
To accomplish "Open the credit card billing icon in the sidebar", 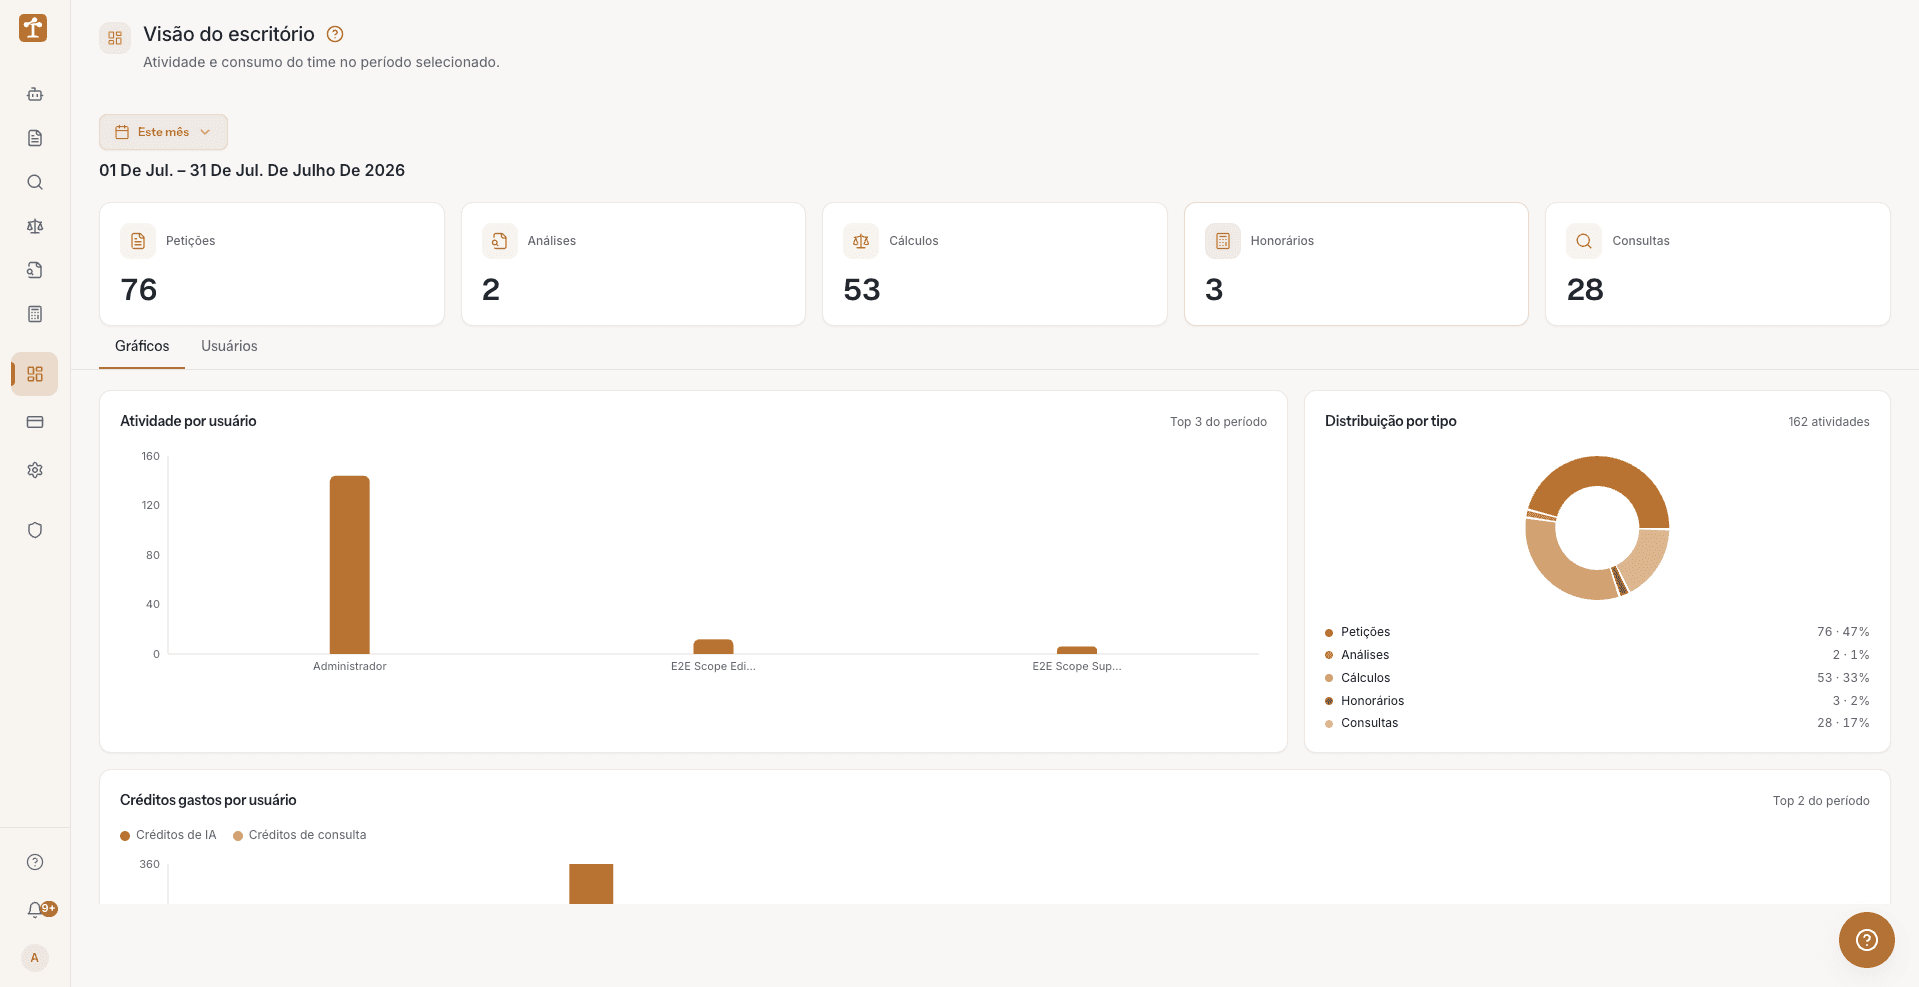I will [35, 422].
